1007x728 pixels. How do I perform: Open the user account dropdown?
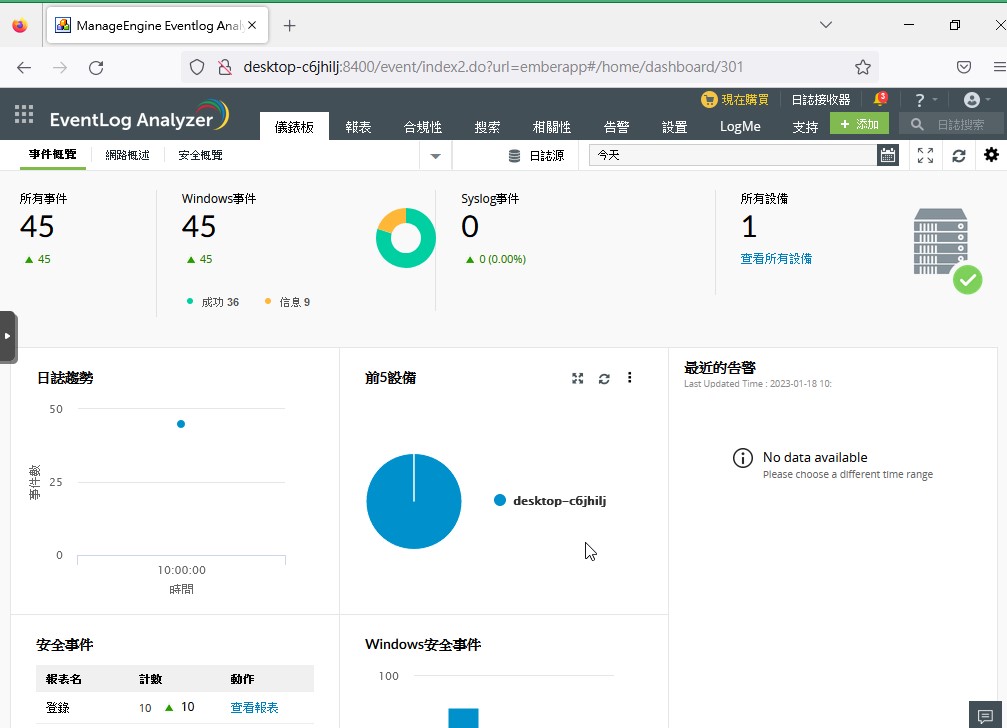pyautogui.click(x=976, y=100)
